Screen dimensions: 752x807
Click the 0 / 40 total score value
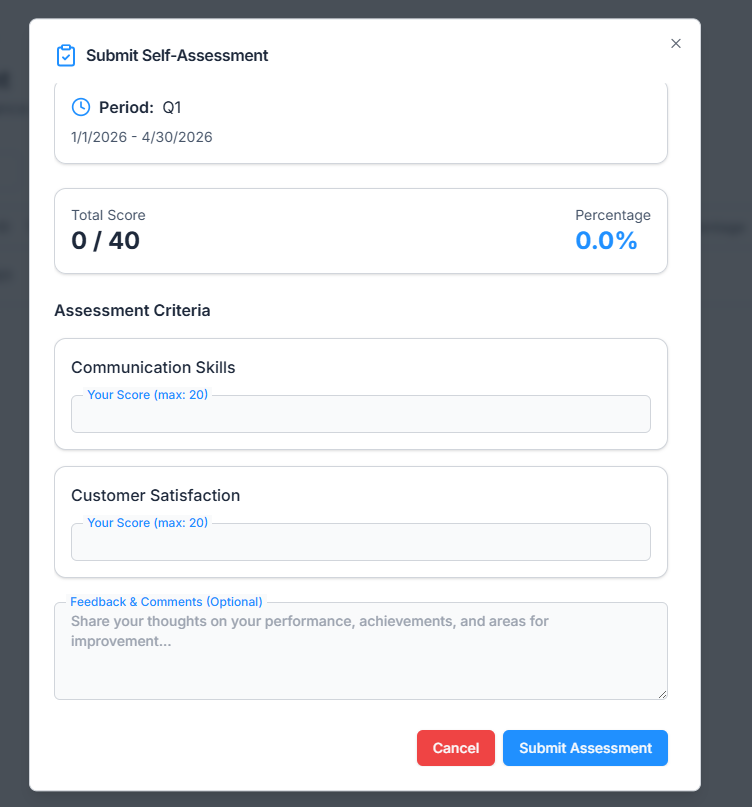click(x=106, y=241)
